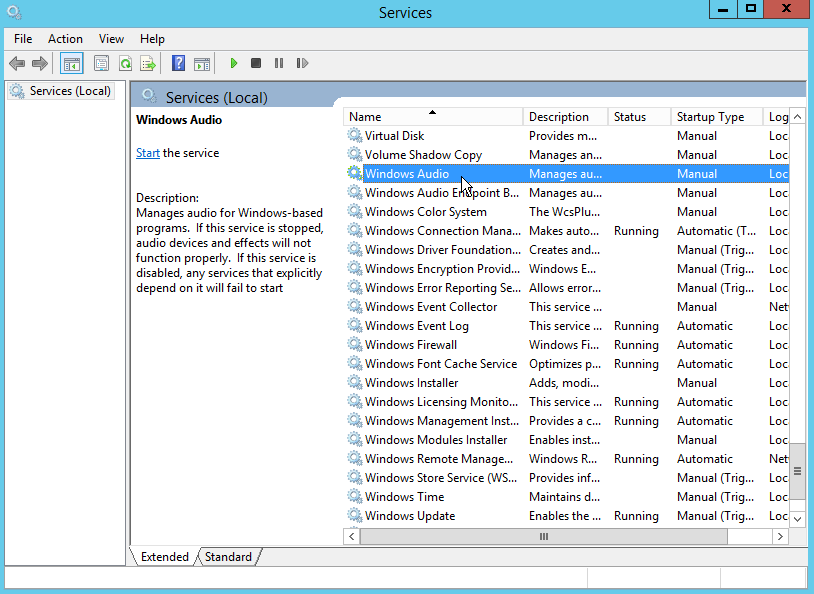Select the Windows Encryption Provider service name
Image resolution: width=814 pixels, height=594 pixels.
pos(442,269)
